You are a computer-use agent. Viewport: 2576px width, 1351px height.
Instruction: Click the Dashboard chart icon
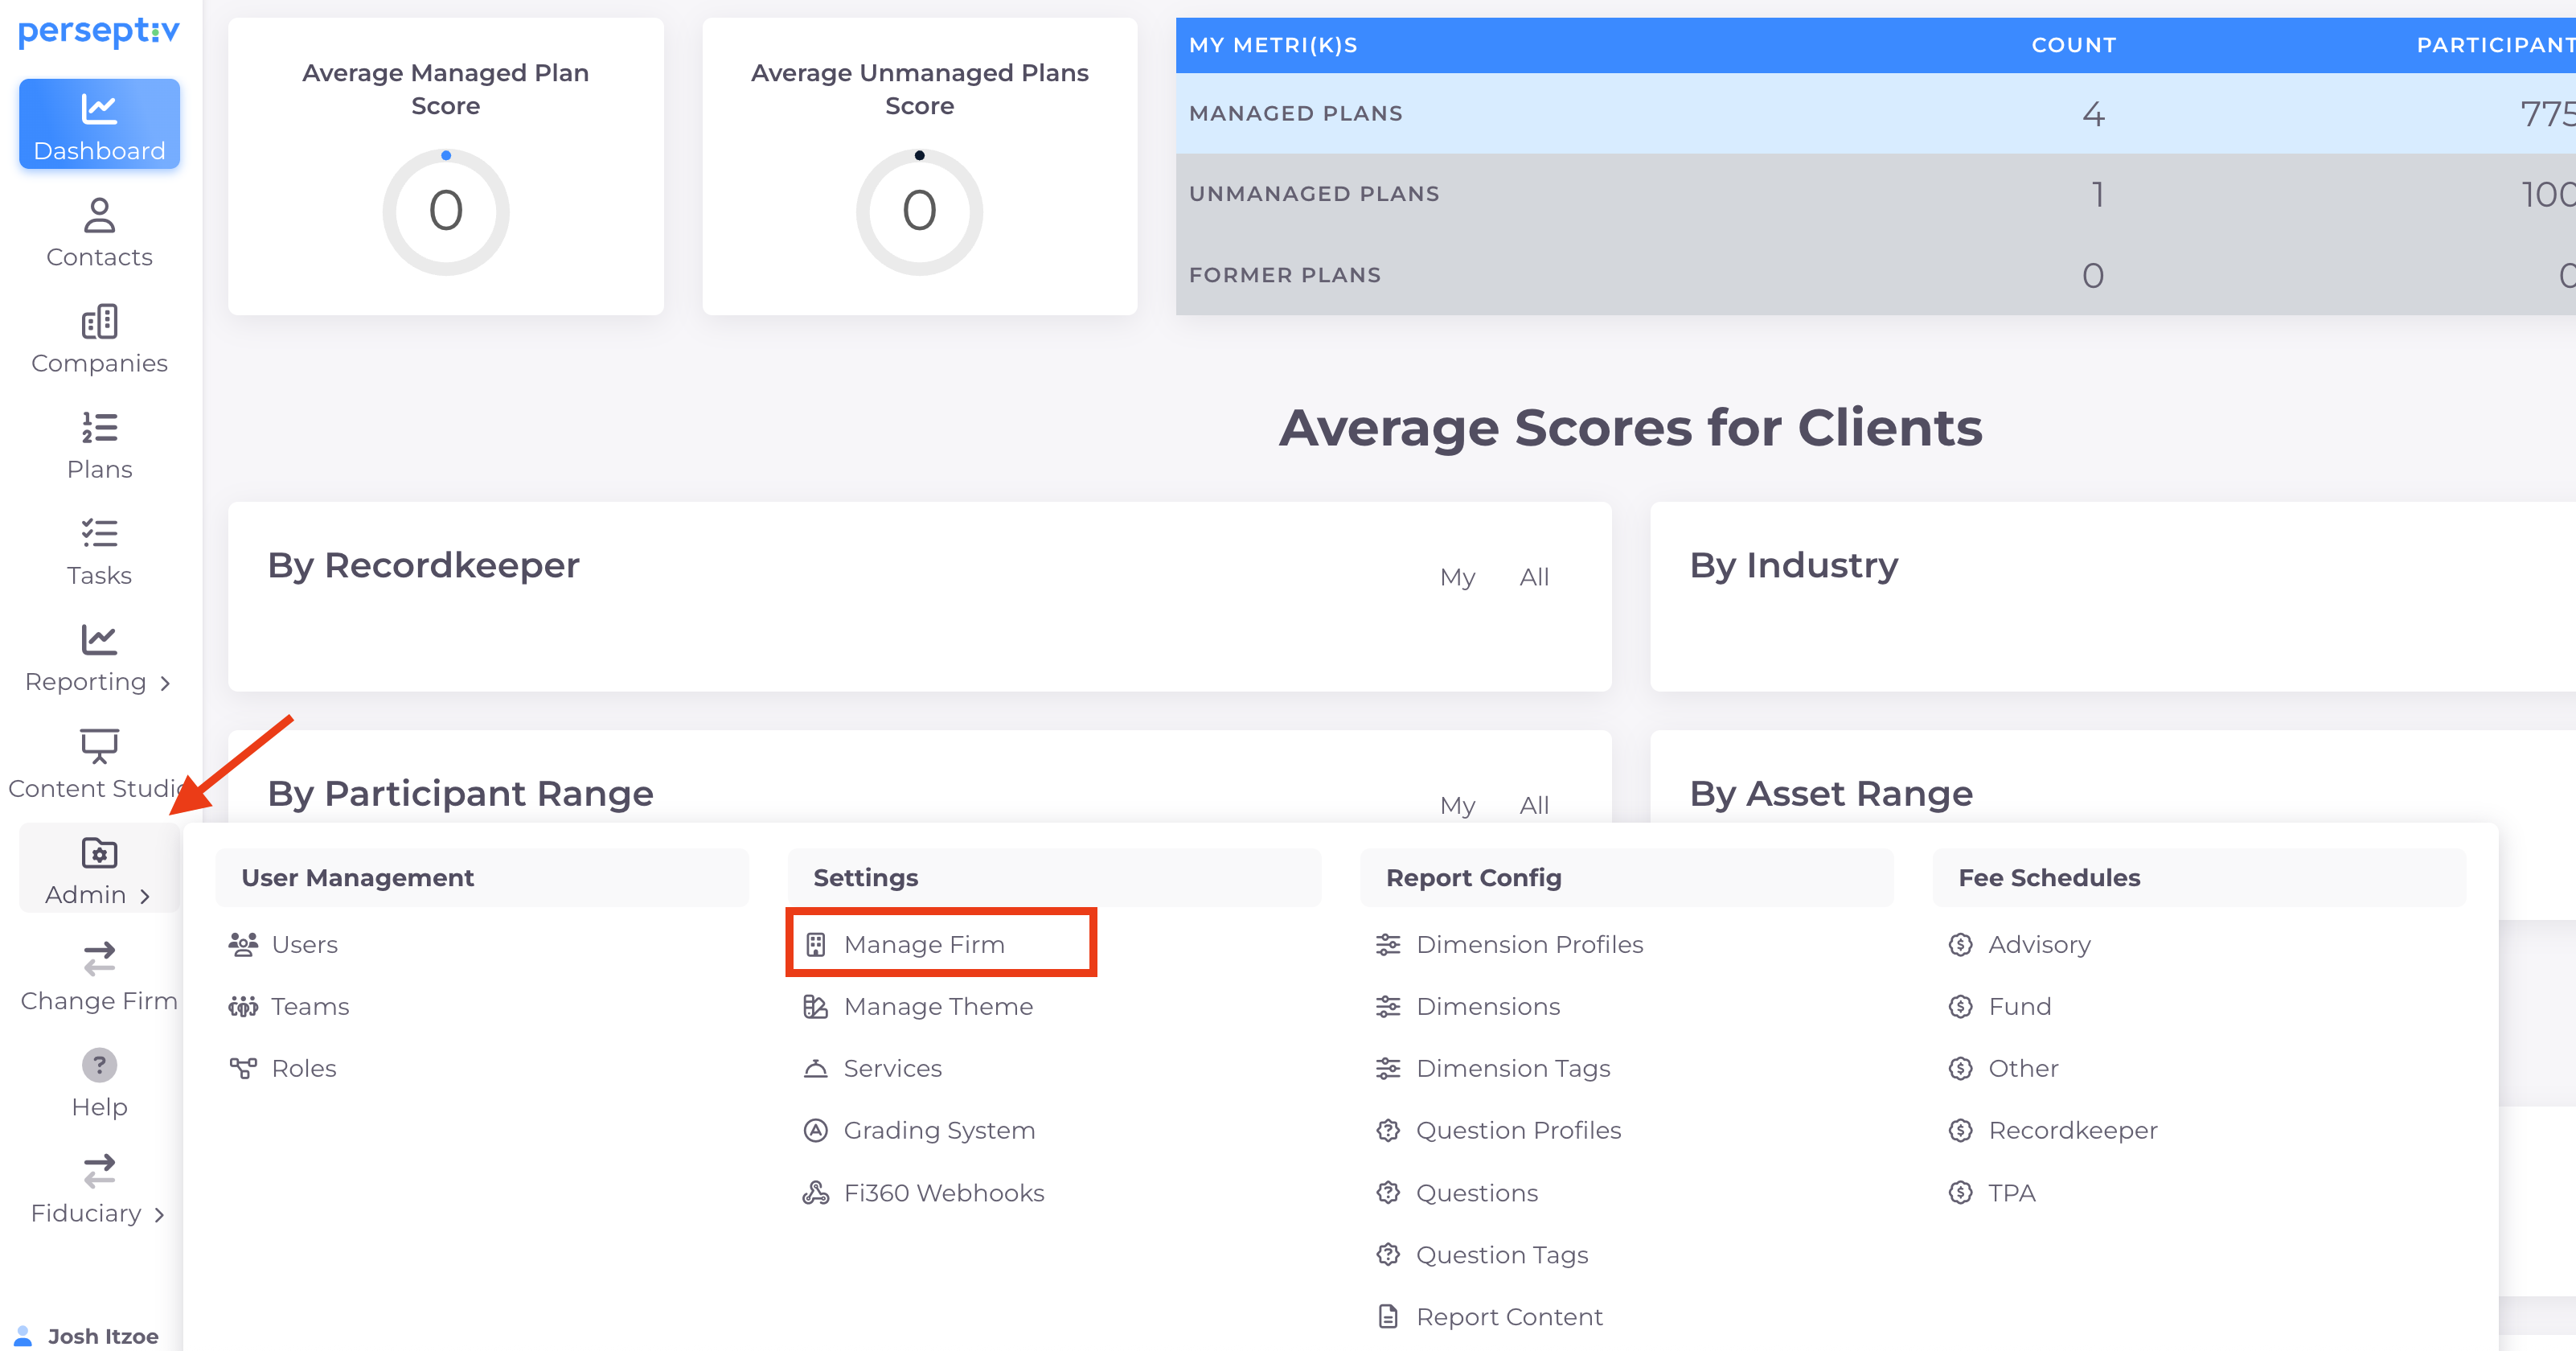coord(99,109)
